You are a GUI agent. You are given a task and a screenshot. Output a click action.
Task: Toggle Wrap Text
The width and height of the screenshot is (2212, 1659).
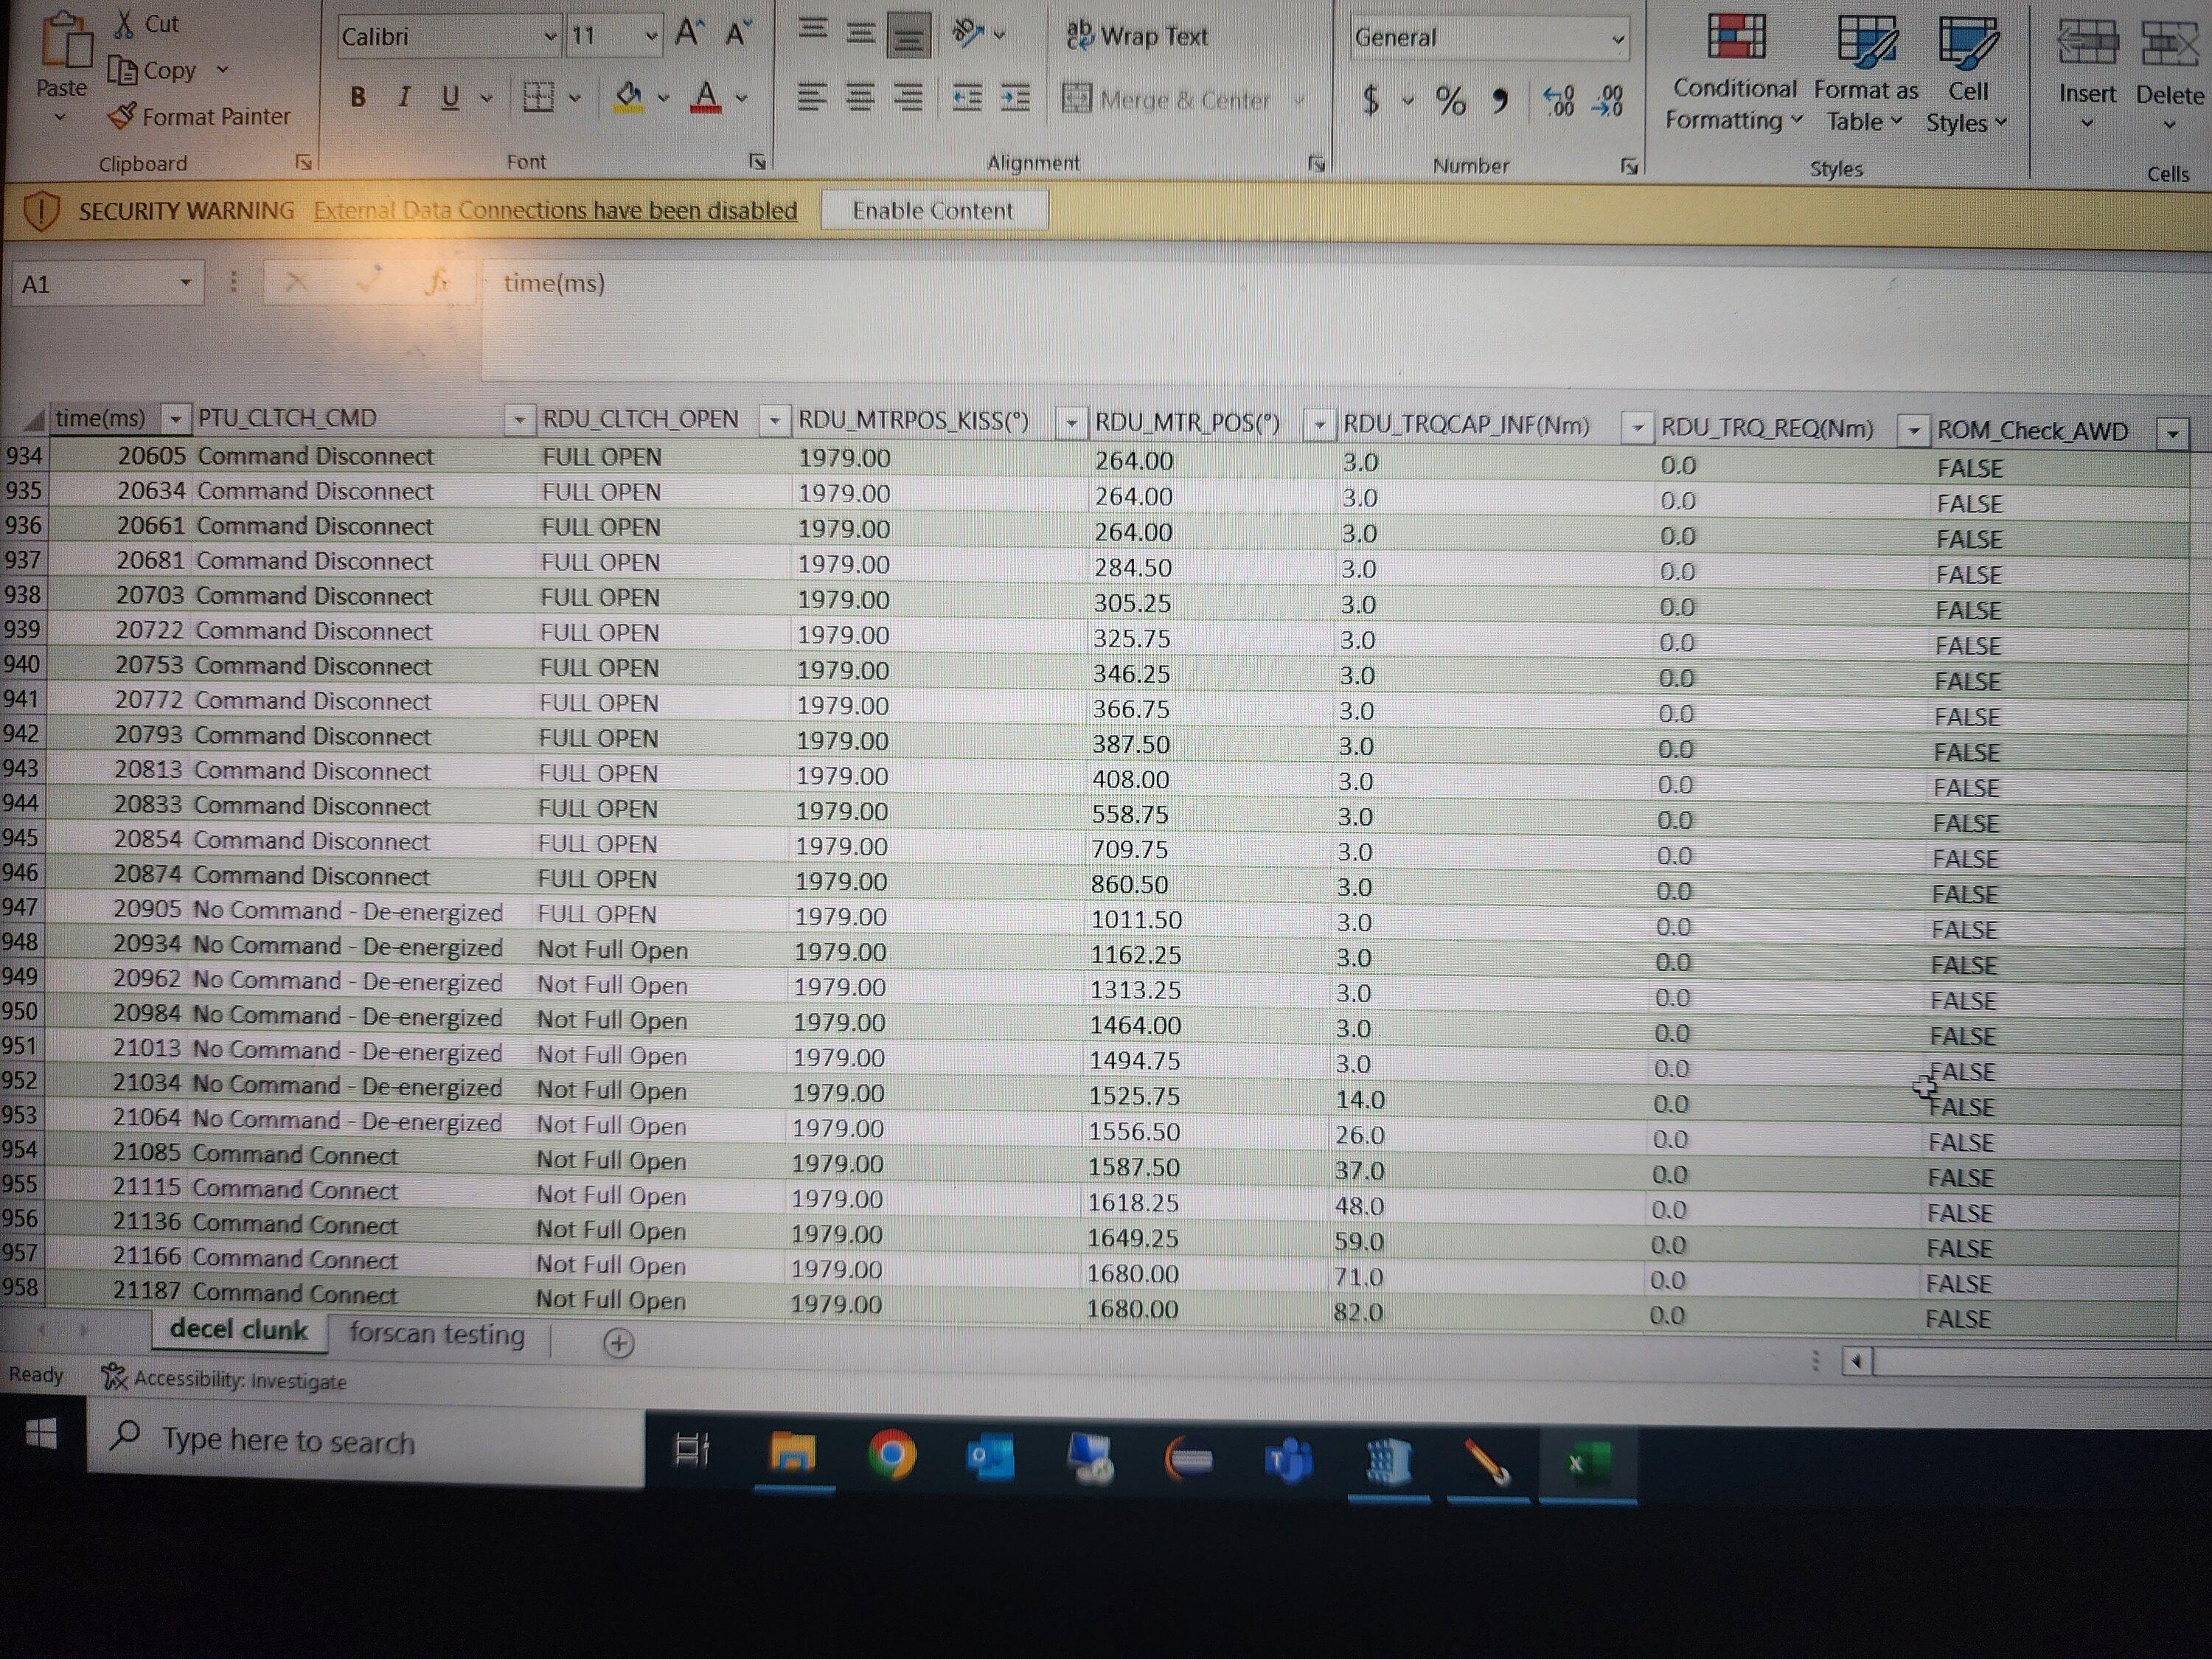pyautogui.click(x=1137, y=36)
